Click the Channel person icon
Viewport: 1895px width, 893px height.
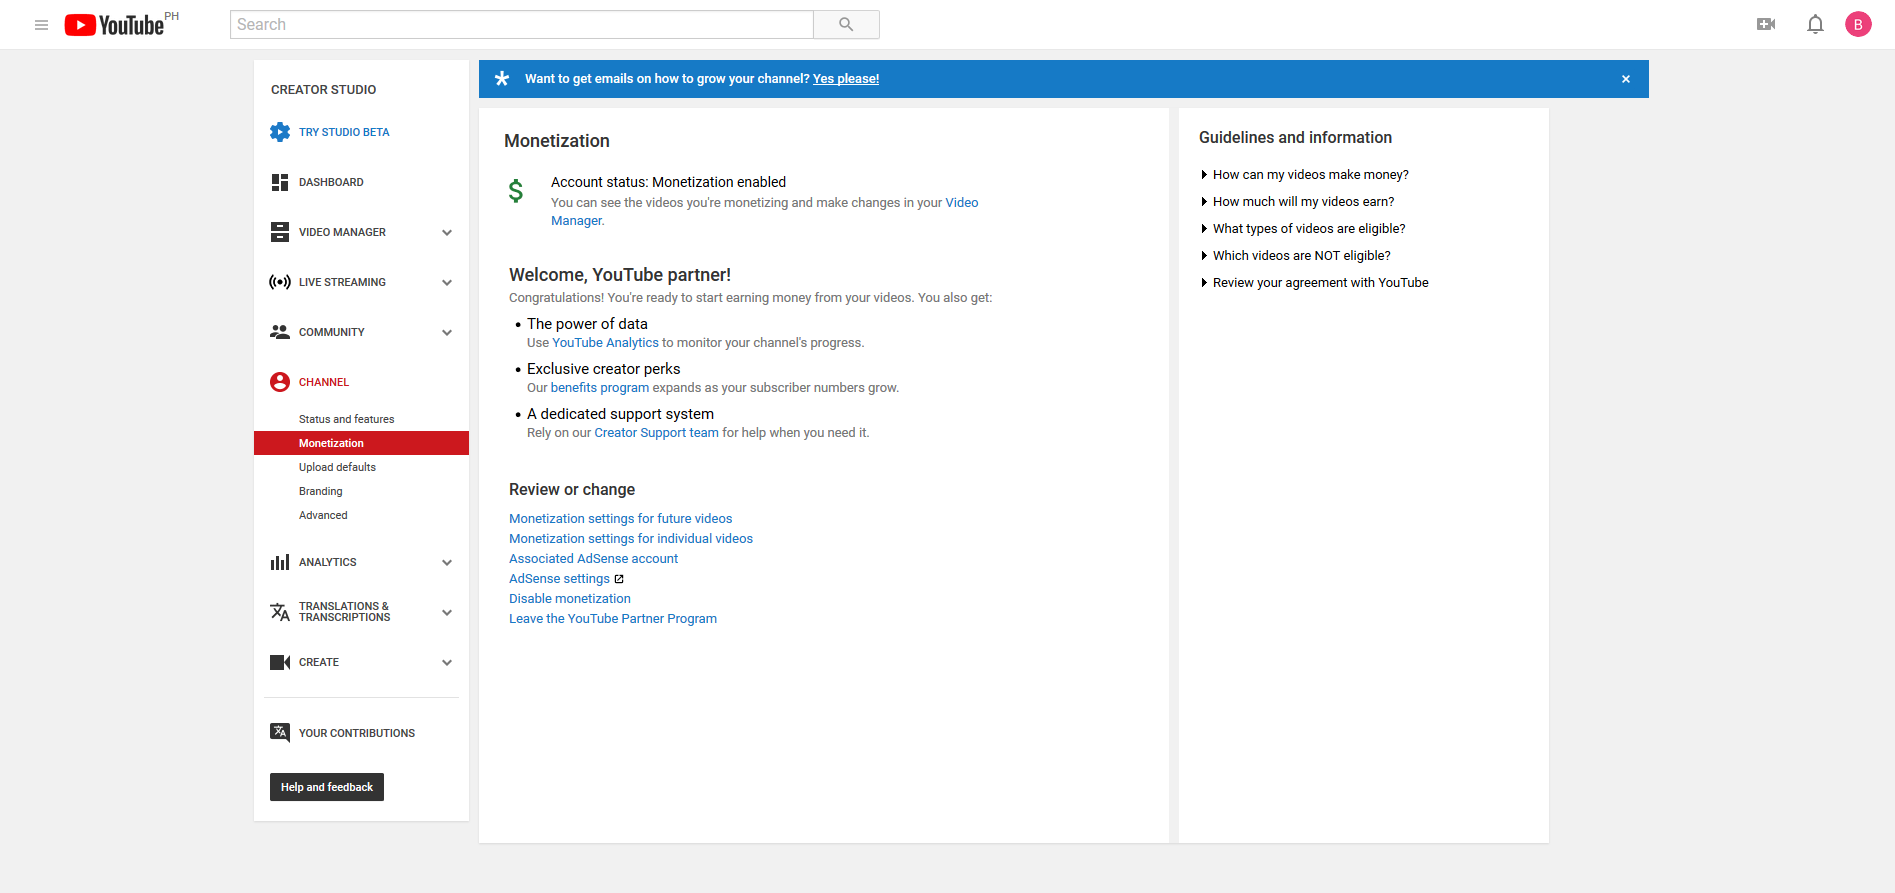pyautogui.click(x=280, y=382)
